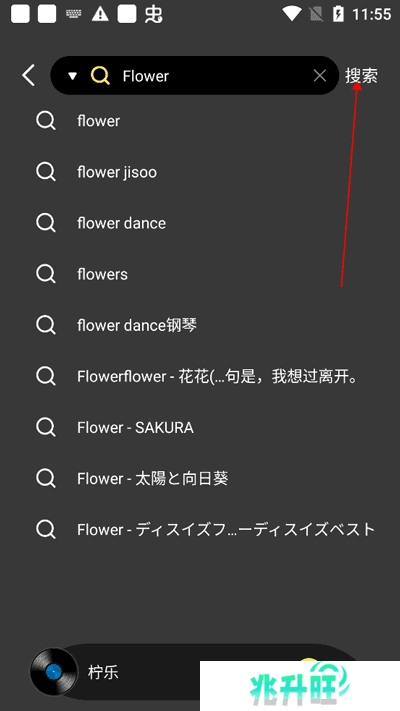Tap magnifier icon beside "flower dance钢琴"
Image resolution: width=400 pixels, height=711 pixels.
[x=46, y=325]
